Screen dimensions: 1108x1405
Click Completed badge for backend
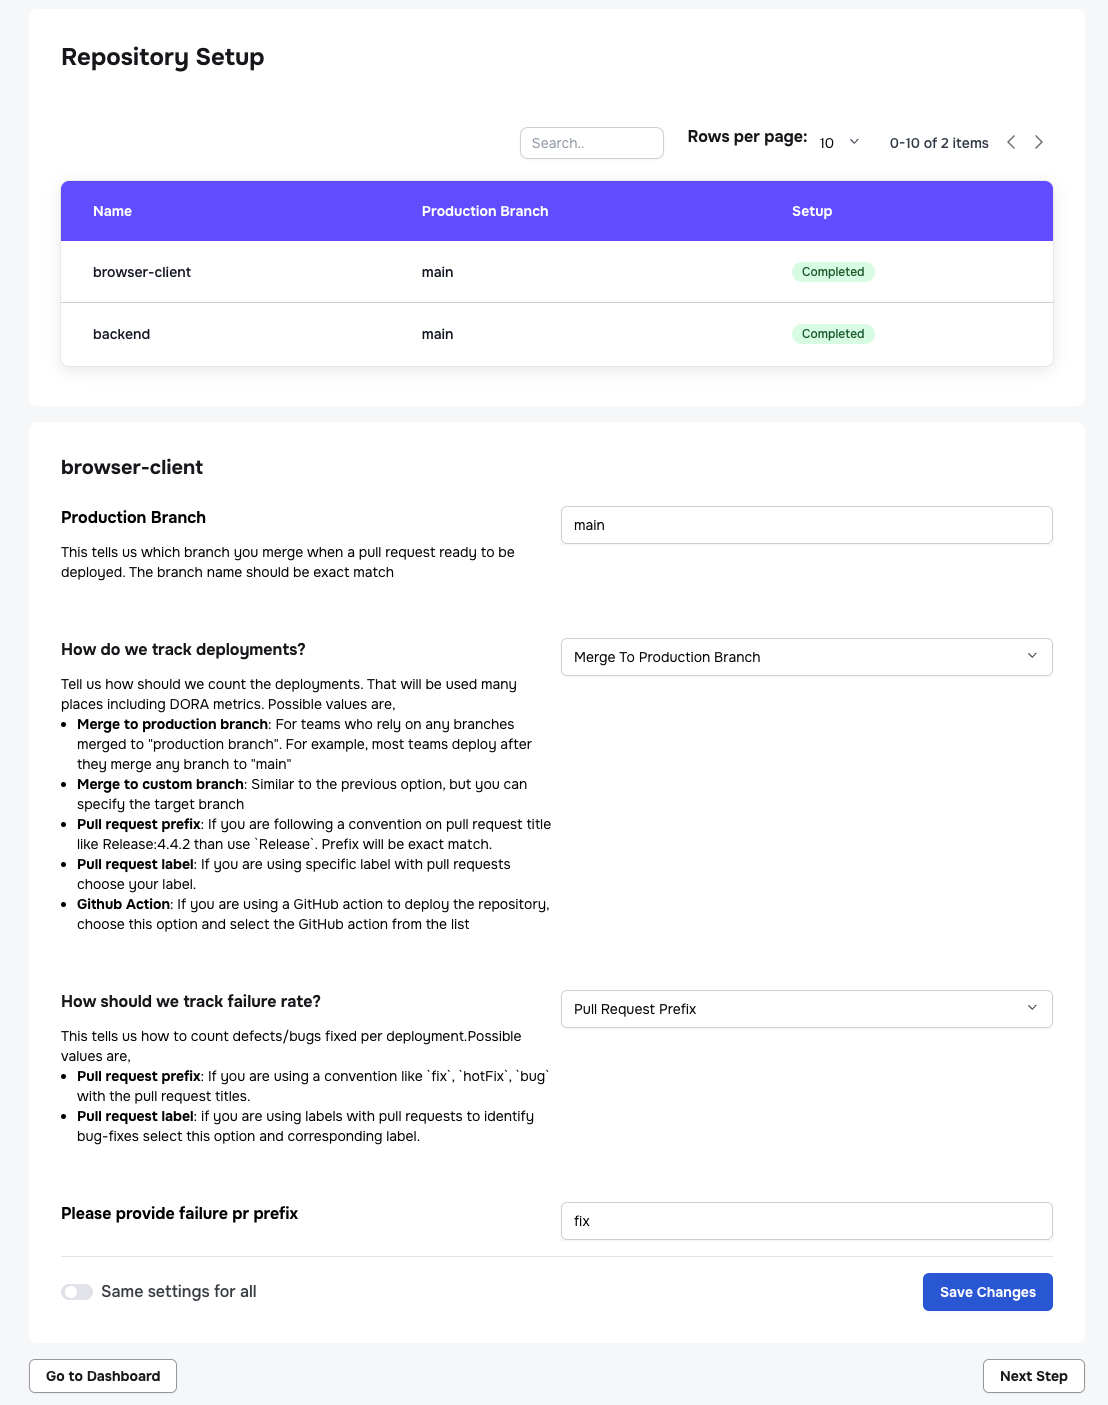pos(833,334)
